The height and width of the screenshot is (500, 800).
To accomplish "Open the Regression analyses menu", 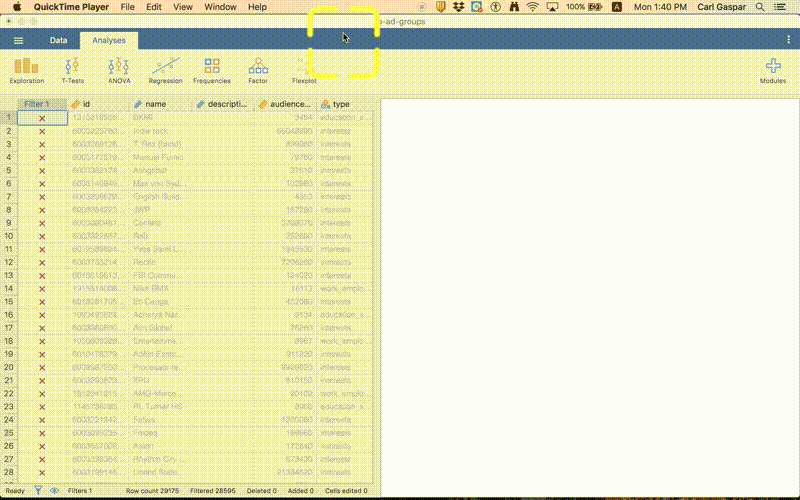I will [165, 70].
